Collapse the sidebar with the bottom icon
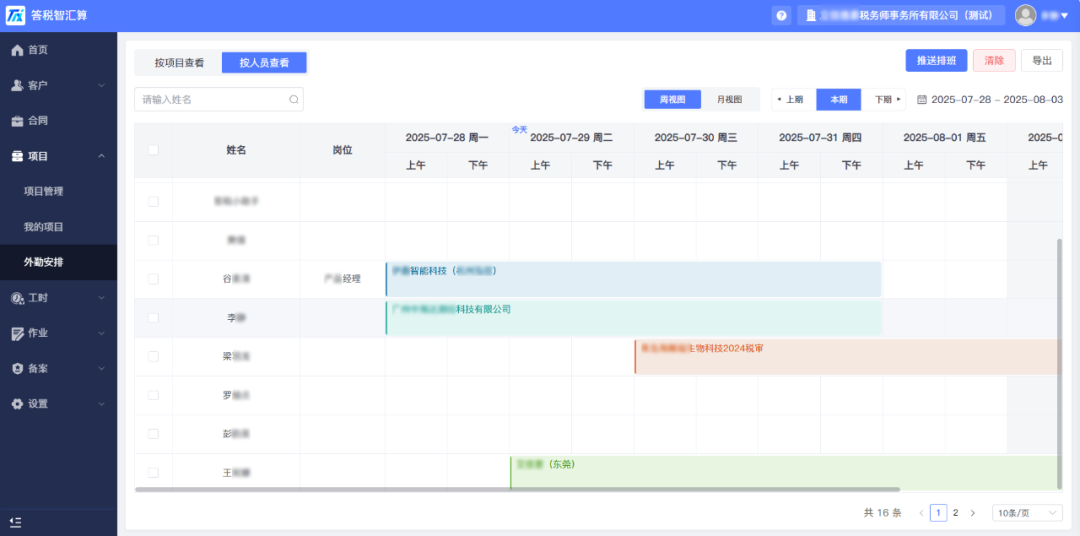The image size is (1080, 536). tap(15, 522)
